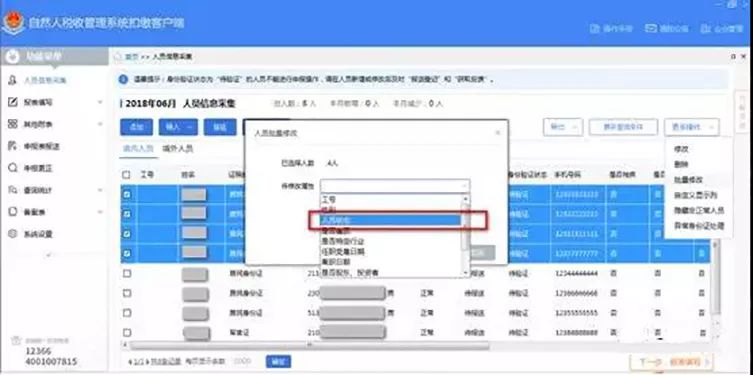
Task: Click the 下一步 button at the bottom right
Action: (x=670, y=362)
